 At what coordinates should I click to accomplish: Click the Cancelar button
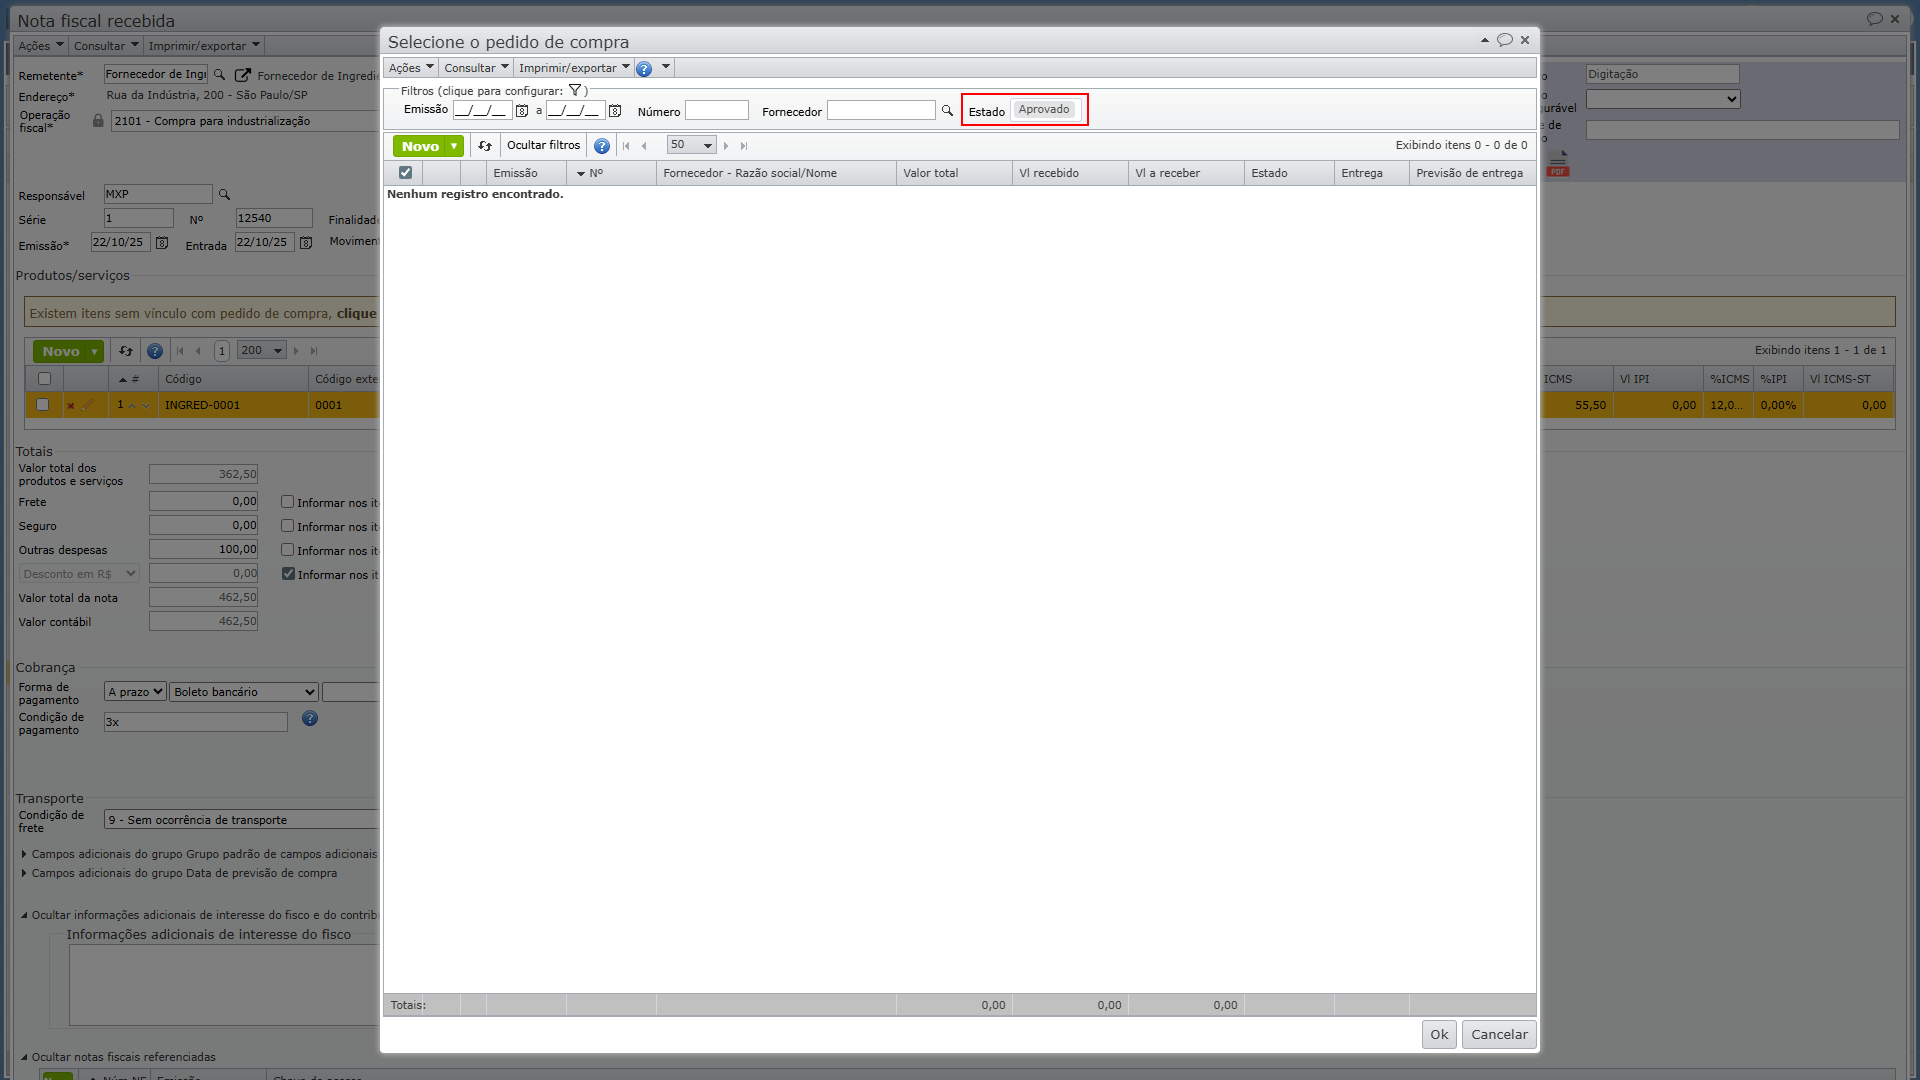[x=1499, y=1035]
